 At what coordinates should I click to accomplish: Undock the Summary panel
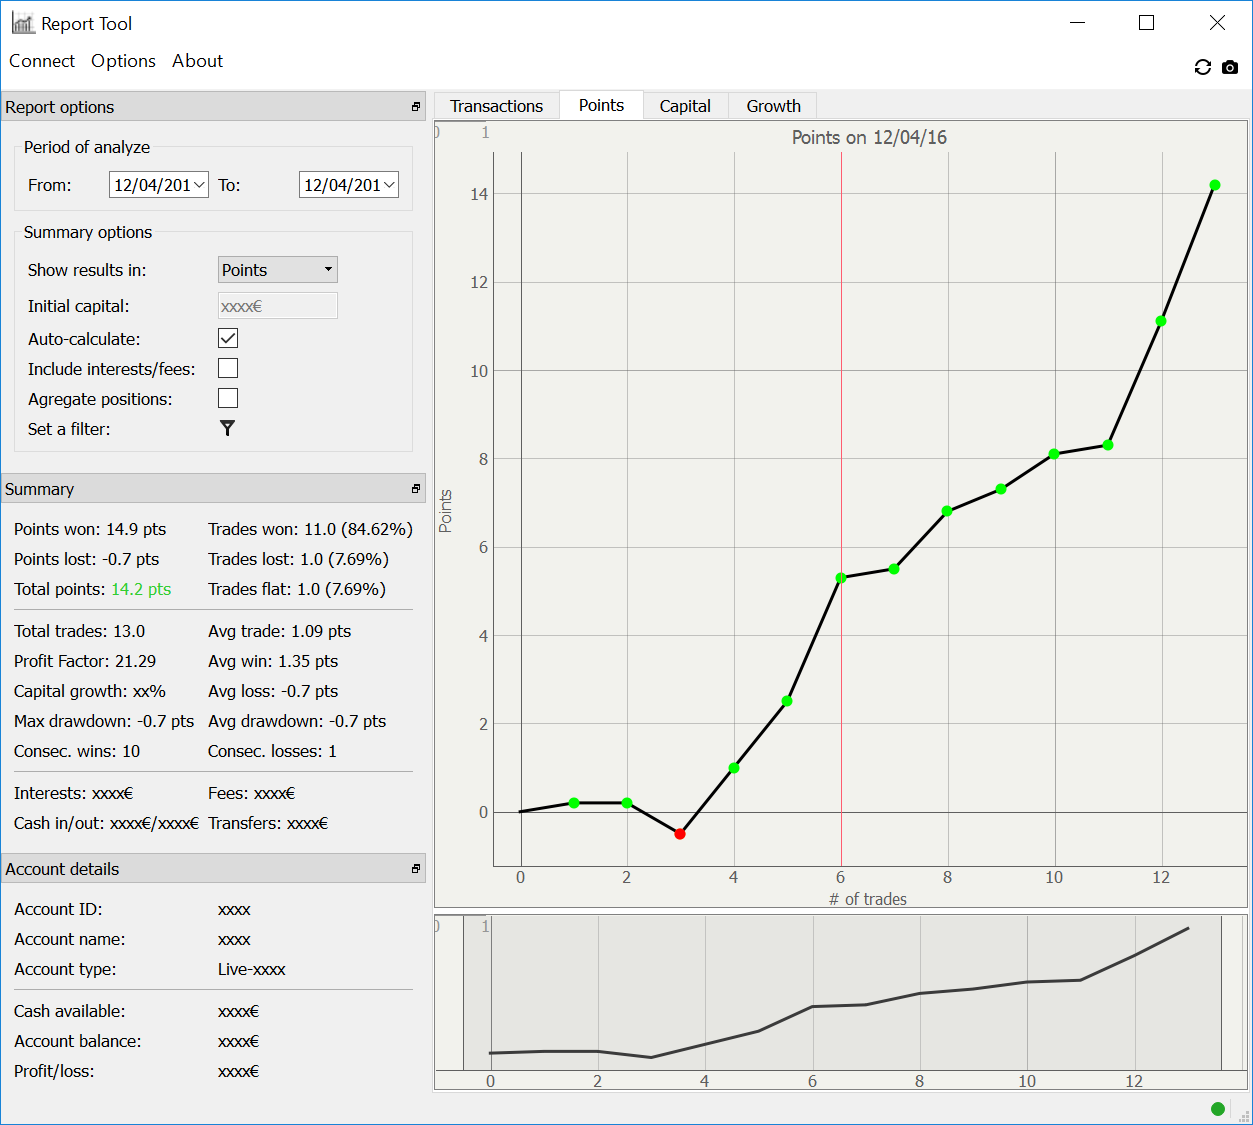pyautogui.click(x=416, y=489)
